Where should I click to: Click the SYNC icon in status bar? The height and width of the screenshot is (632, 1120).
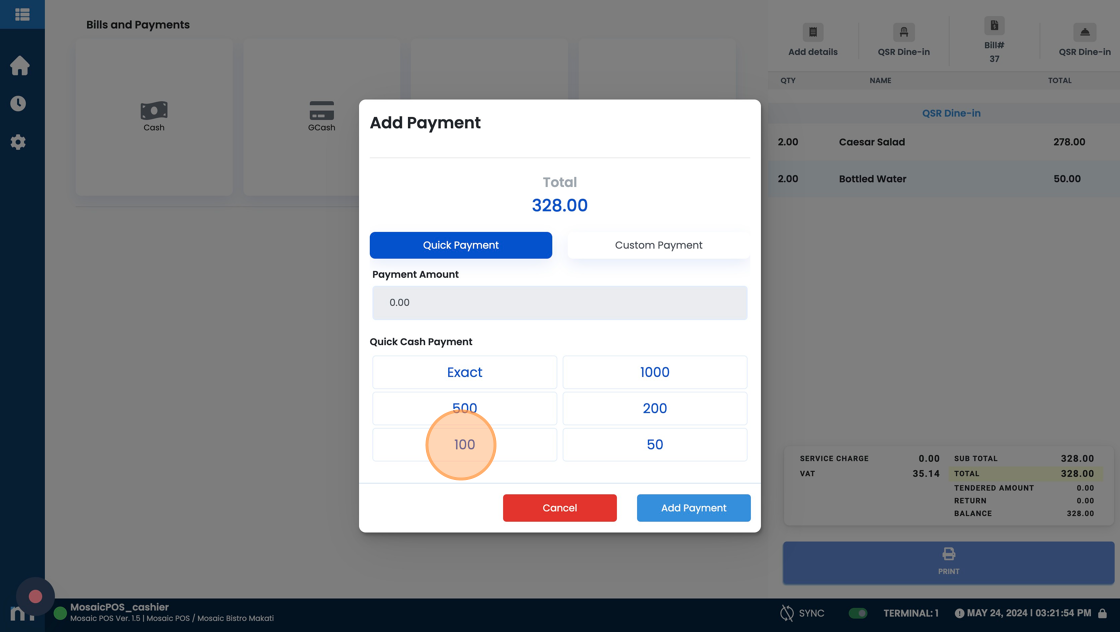tap(787, 613)
